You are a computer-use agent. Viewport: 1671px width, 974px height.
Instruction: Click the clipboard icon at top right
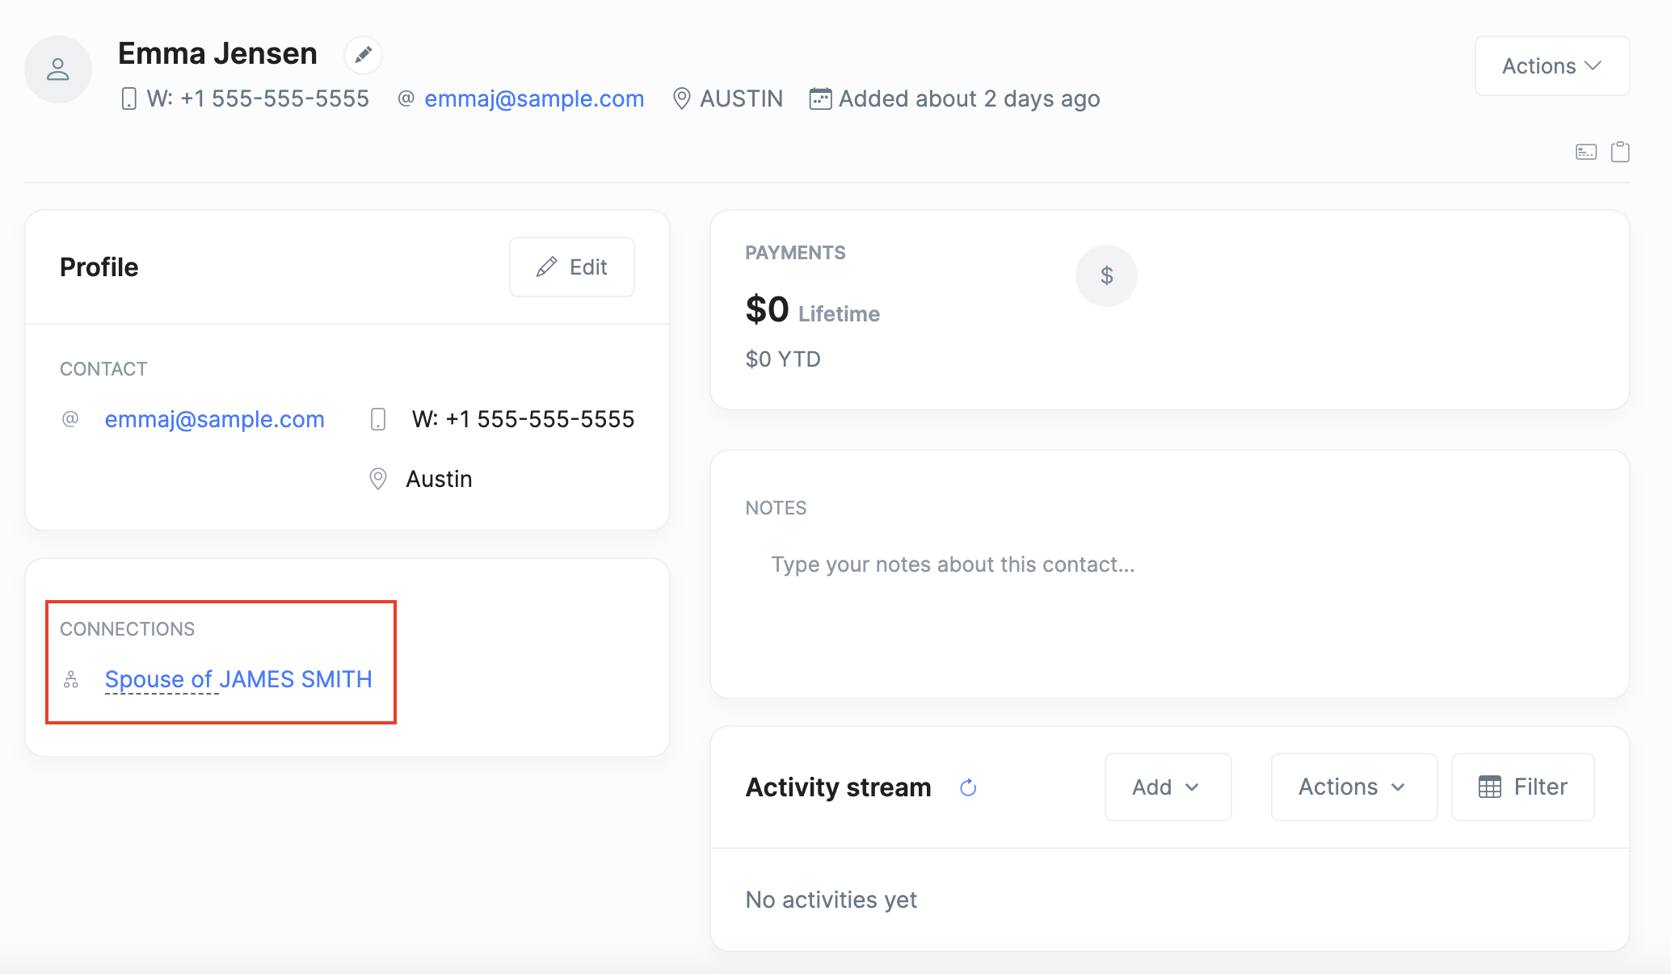pos(1620,152)
